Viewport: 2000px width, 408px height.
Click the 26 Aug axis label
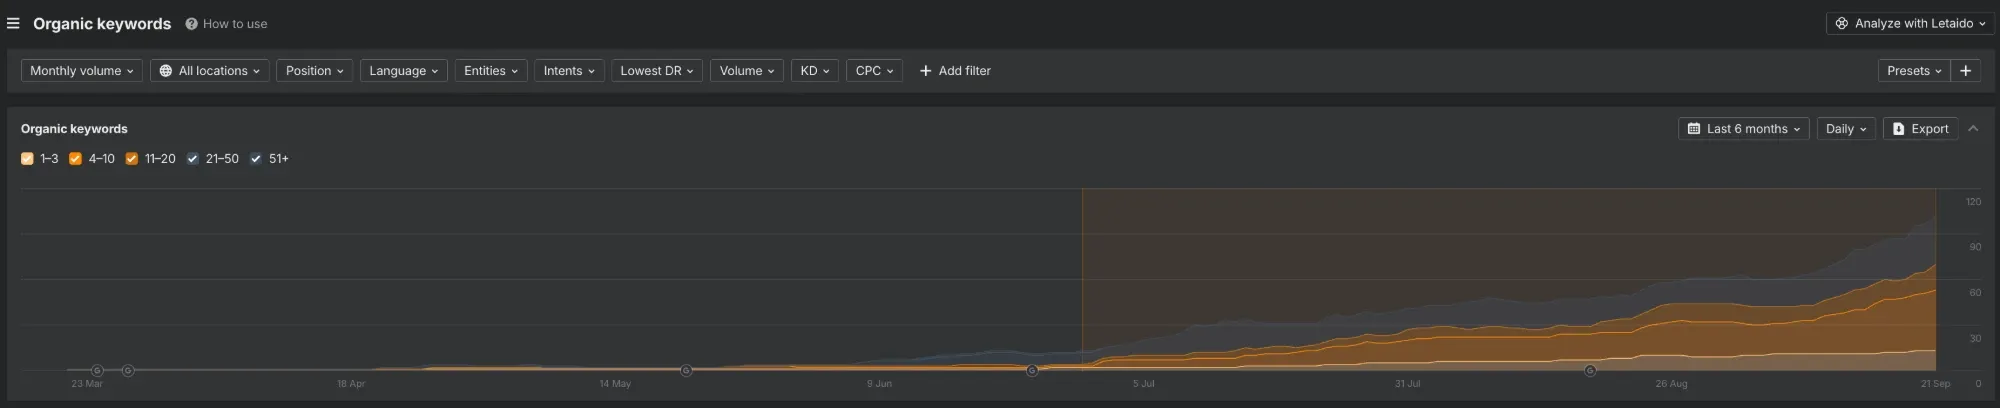tap(1671, 384)
